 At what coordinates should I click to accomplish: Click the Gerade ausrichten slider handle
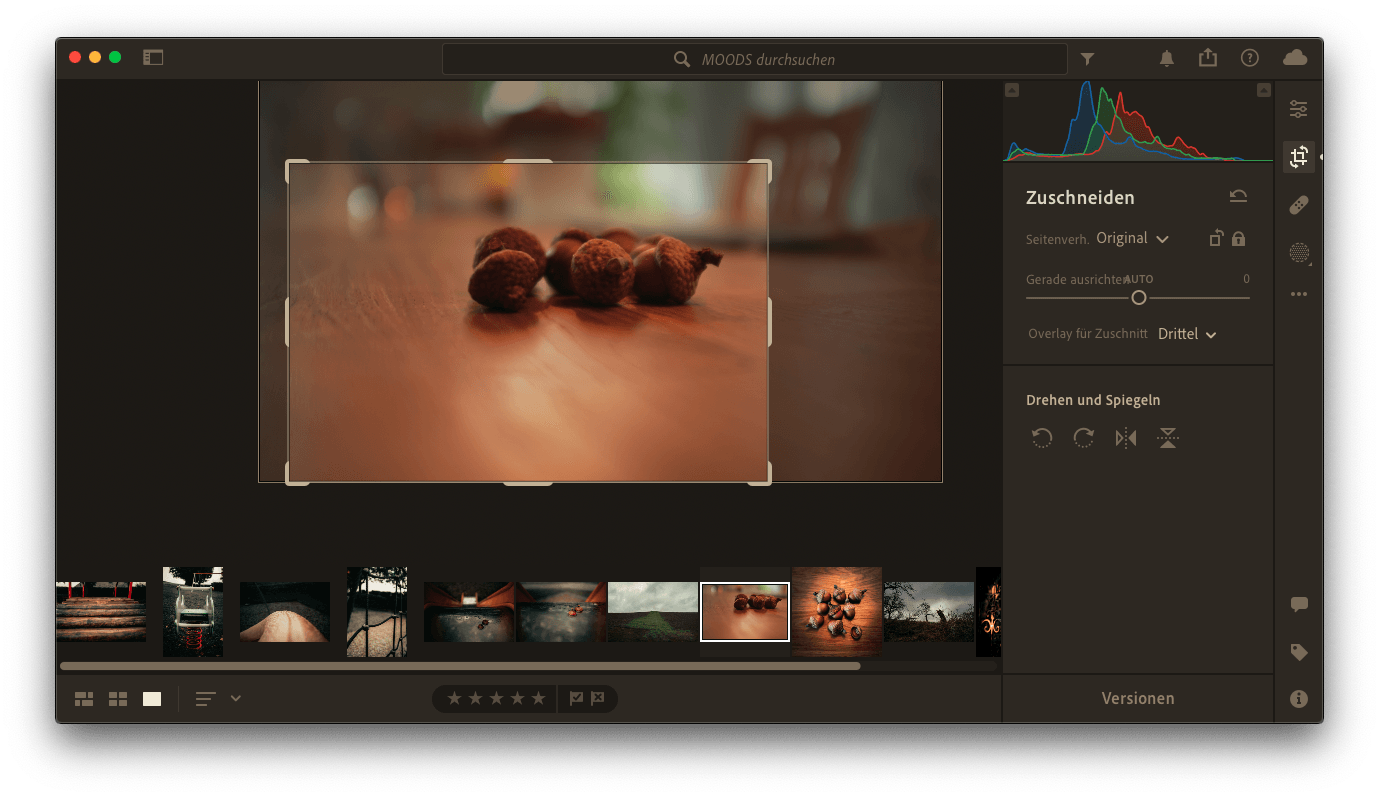1138,298
